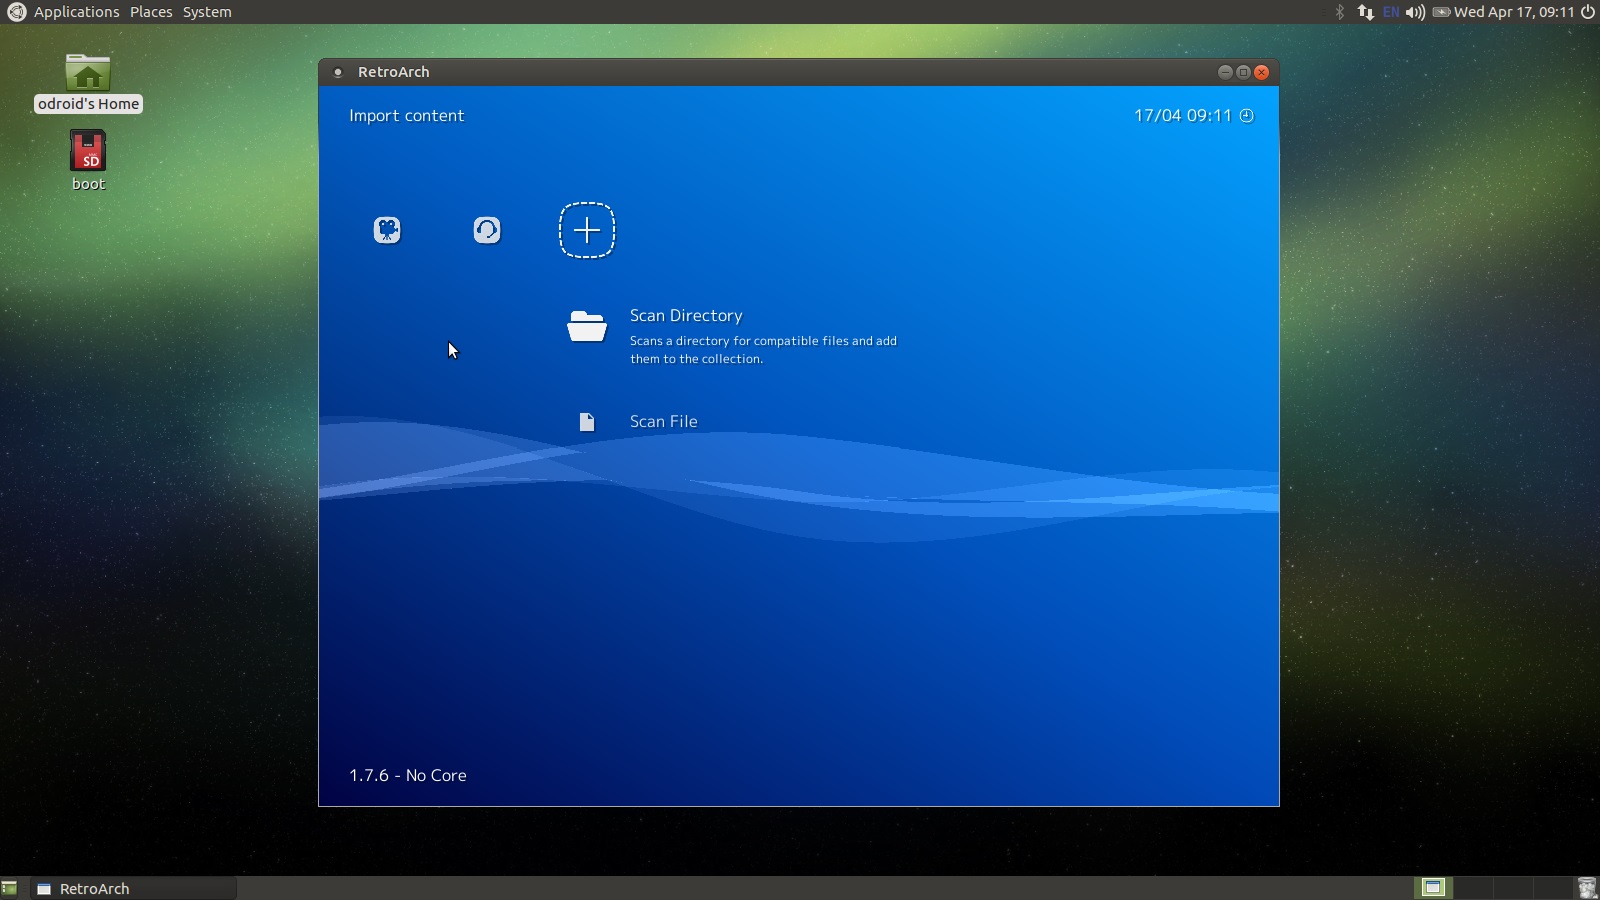1600x900 pixels.
Task: Open the Video tab camera icon
Action: pos(387,230)
